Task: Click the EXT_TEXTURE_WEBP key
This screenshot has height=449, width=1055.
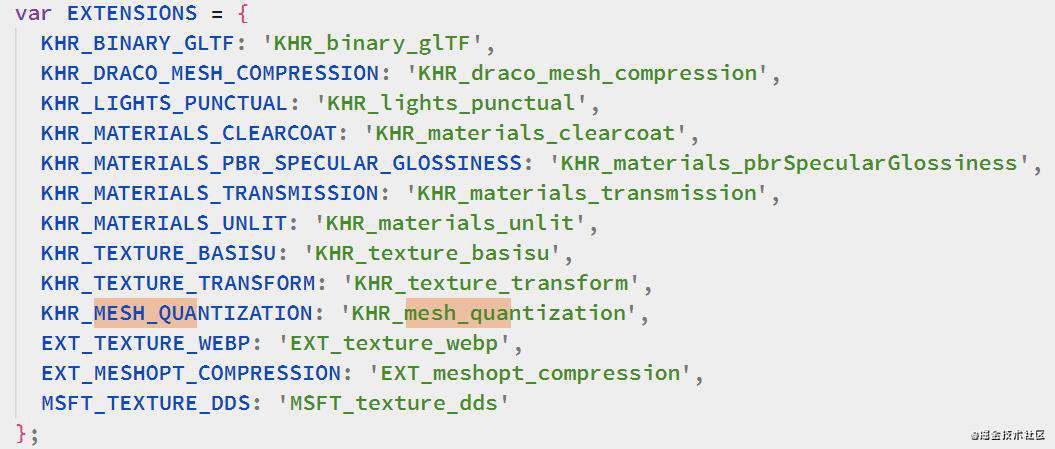Action: point(146,343)
